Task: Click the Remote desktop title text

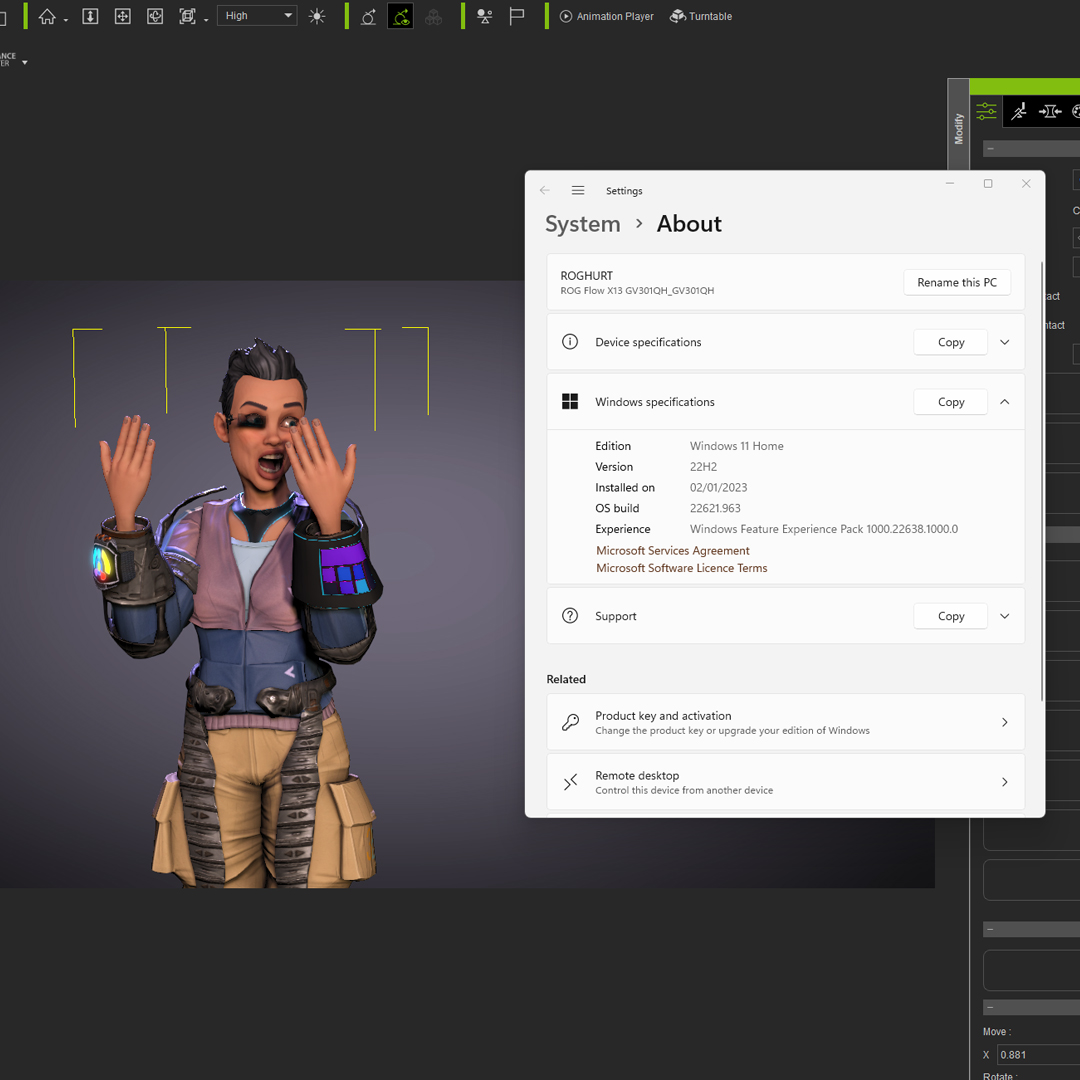Action: (637, 776)
